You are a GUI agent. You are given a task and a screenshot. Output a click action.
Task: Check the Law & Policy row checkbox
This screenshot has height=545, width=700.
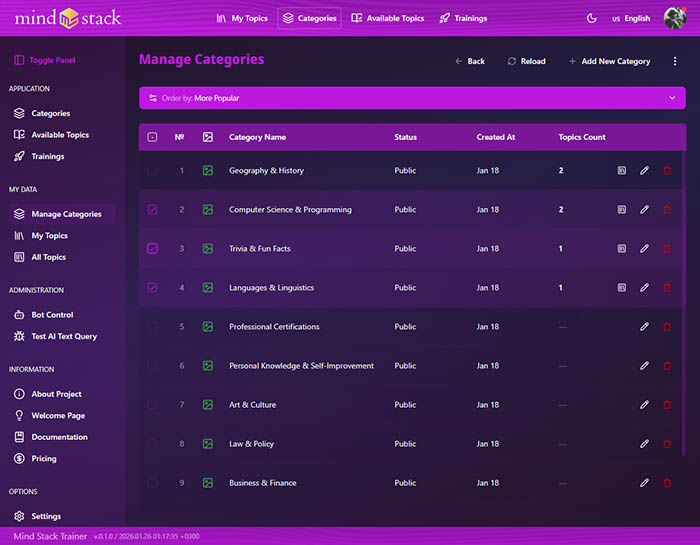click(152, 444)
